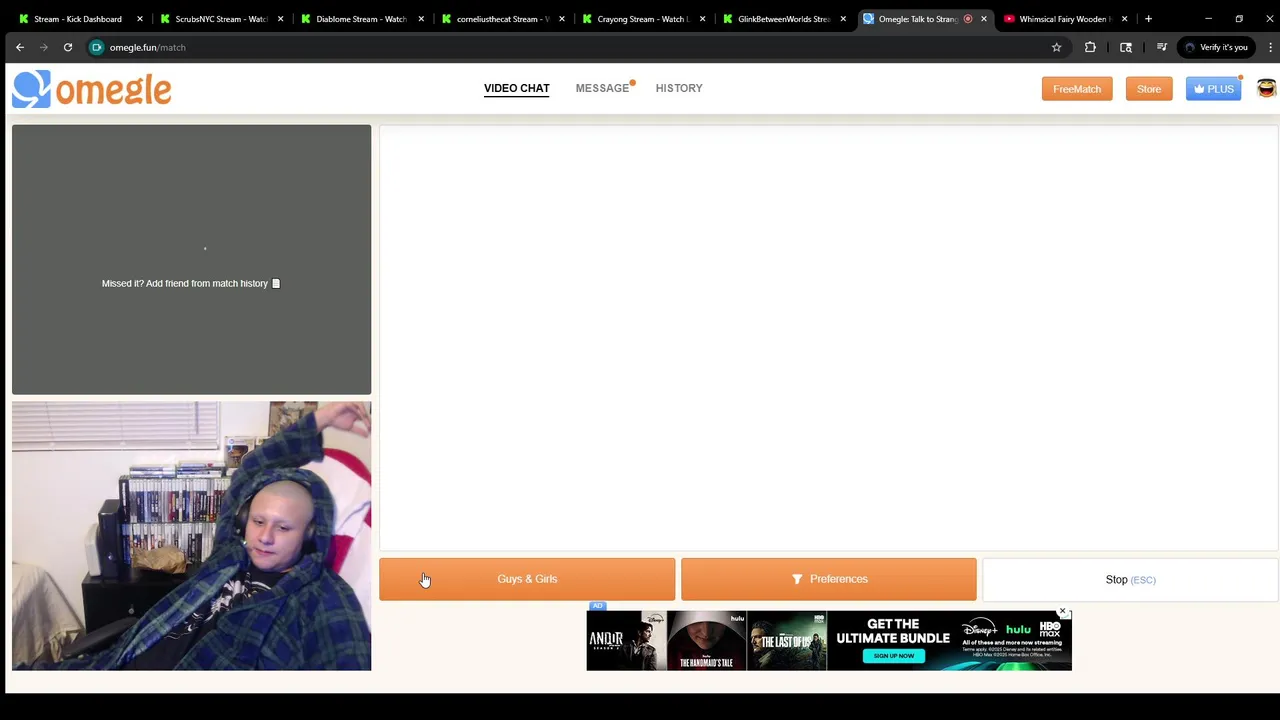The width and height of the screenshot is (1280, 720).
Task: Click the recording indicator on Omegle tab
Action: point(968,19)
